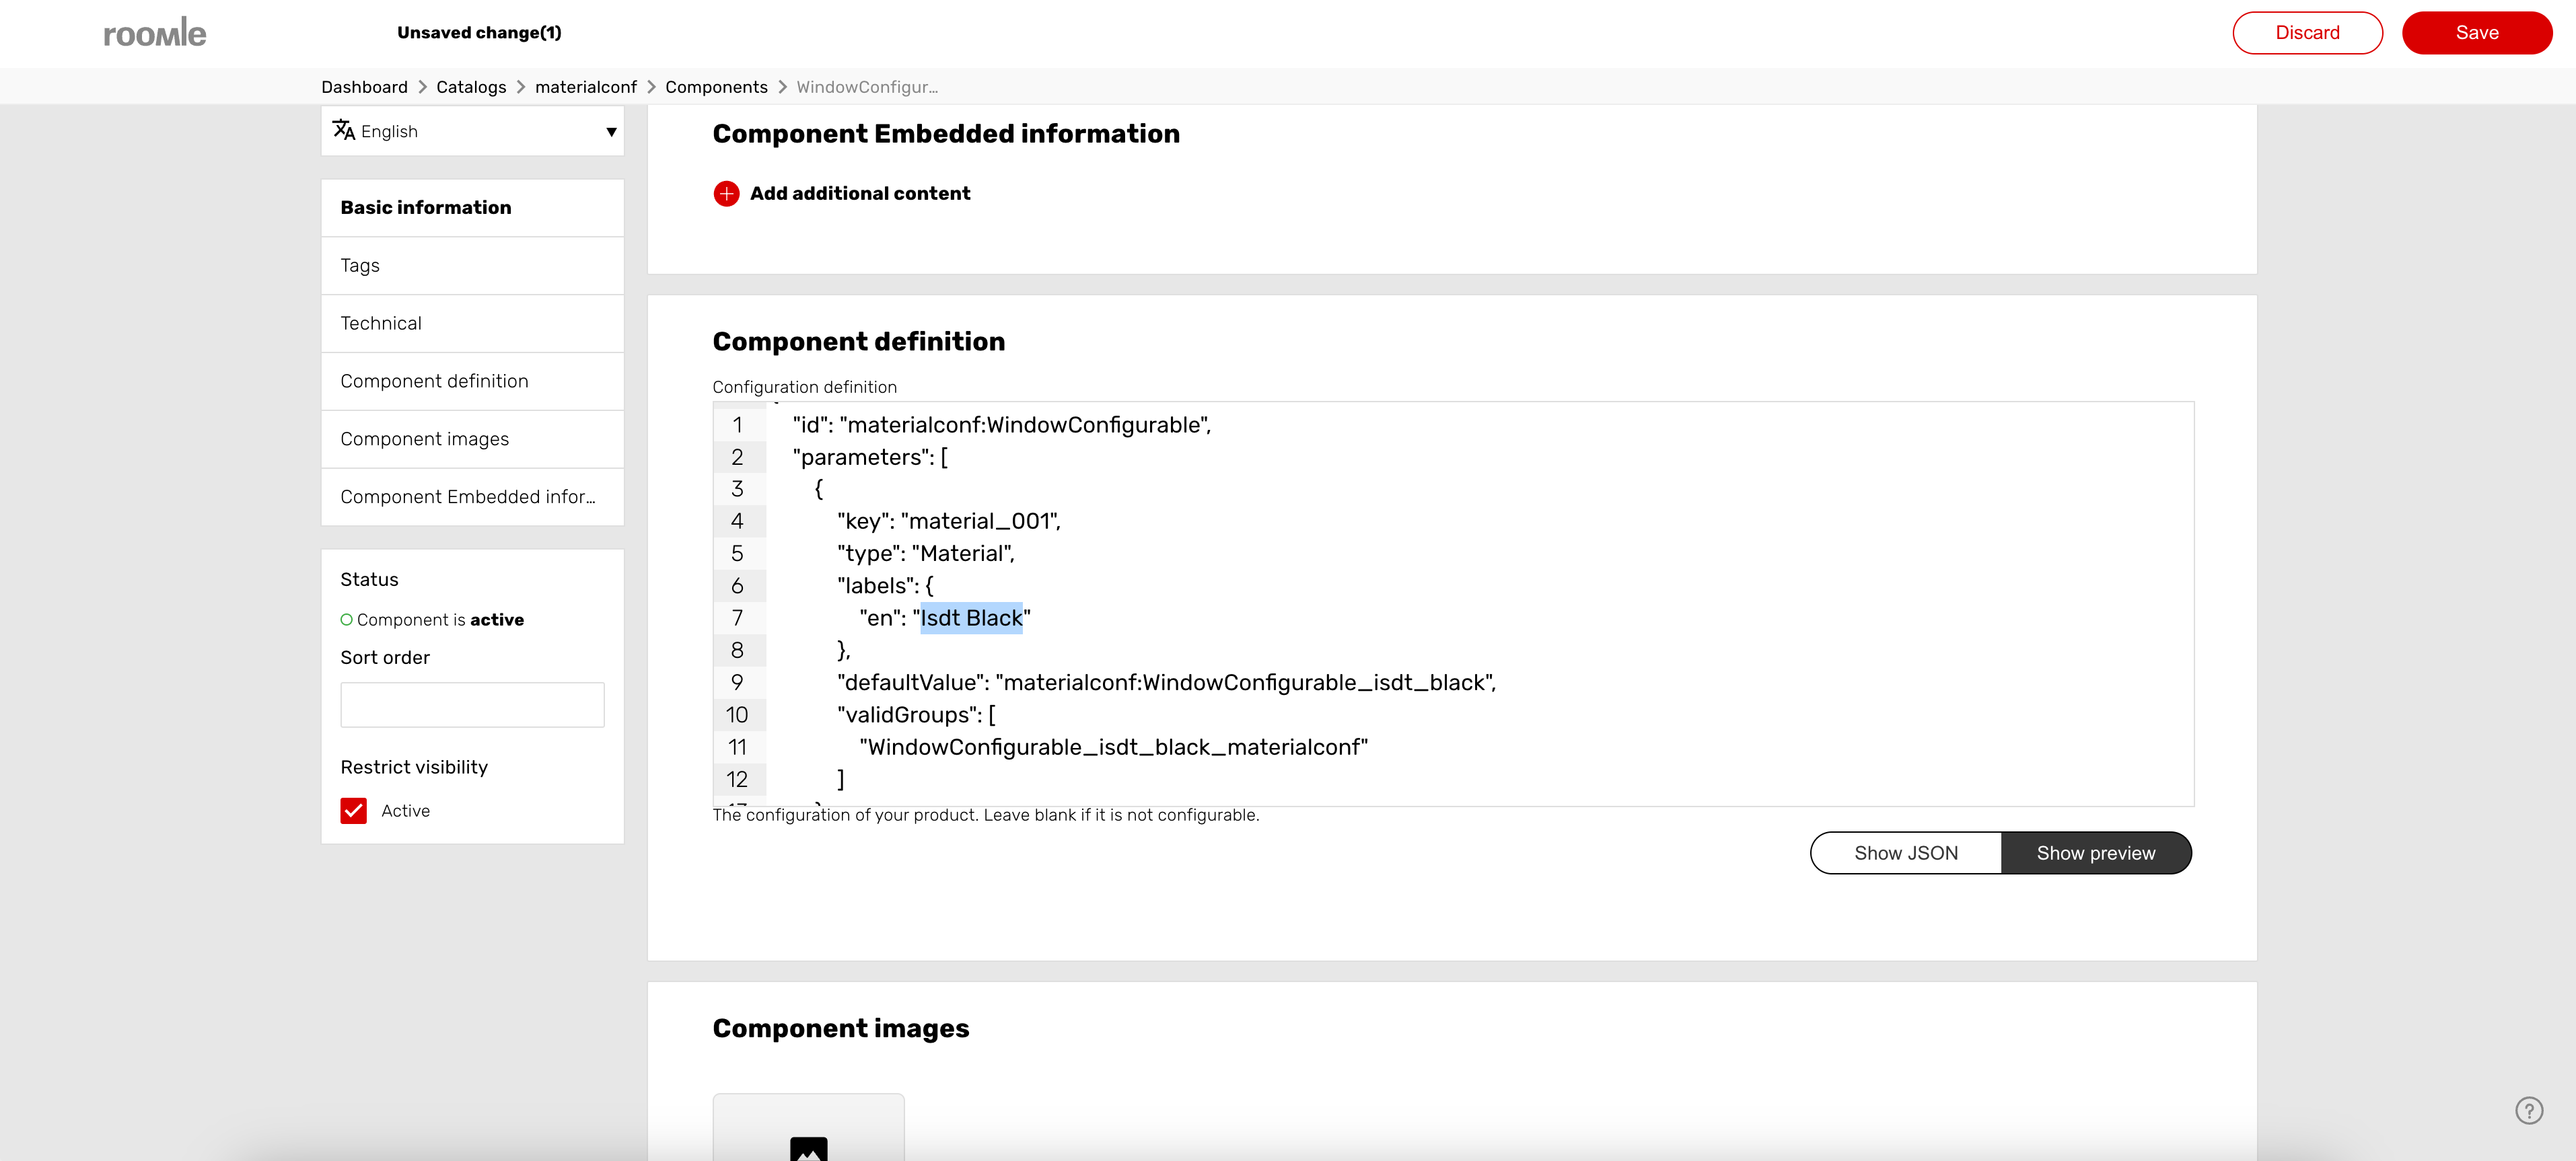
Task: Discard the unsaved changes
Action: (2306, 33)
